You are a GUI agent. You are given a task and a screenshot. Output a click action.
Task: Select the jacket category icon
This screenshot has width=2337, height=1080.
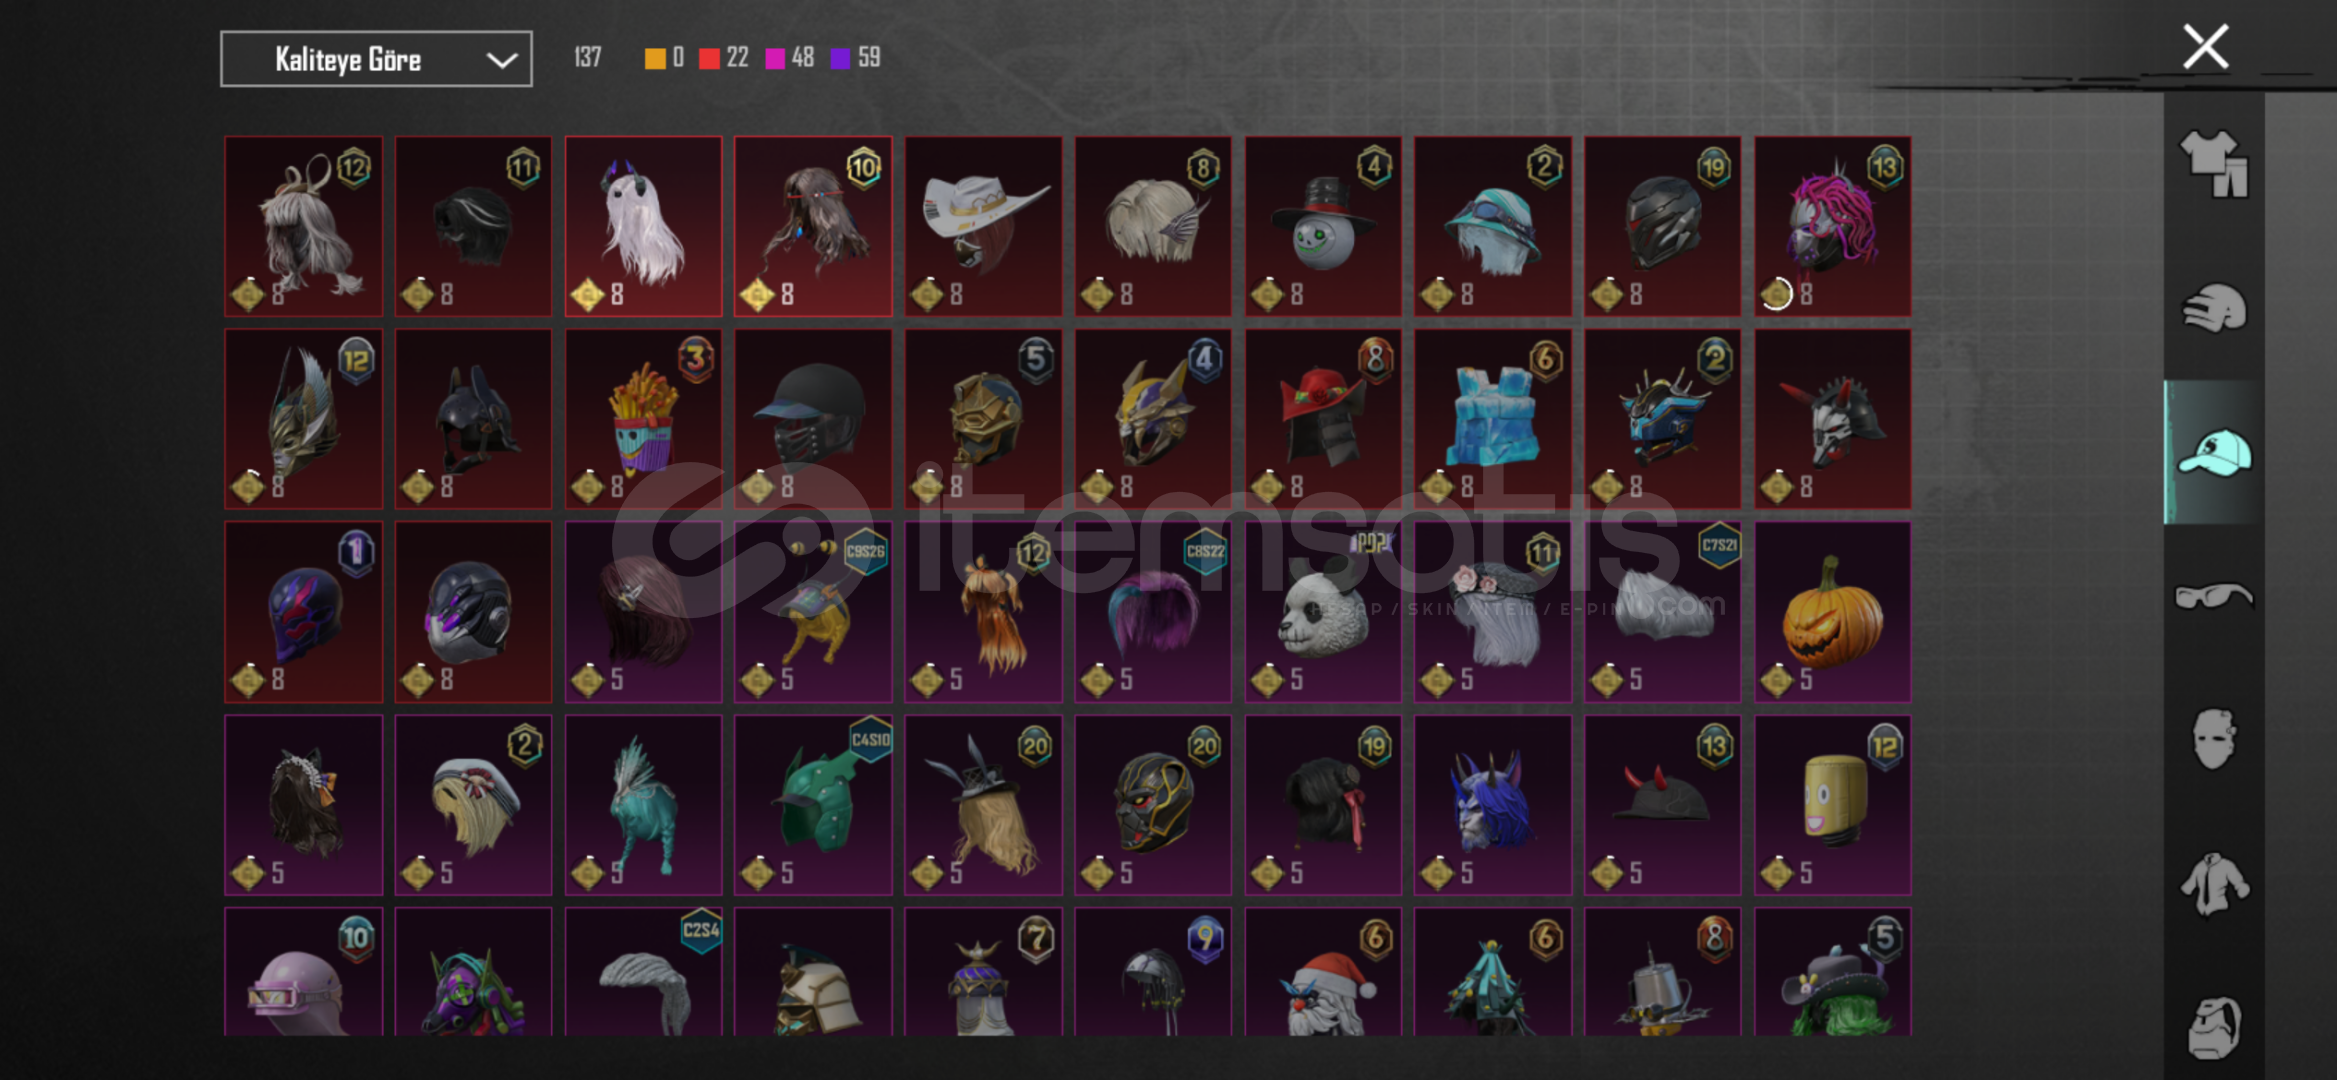click(x=2214, y=883)
